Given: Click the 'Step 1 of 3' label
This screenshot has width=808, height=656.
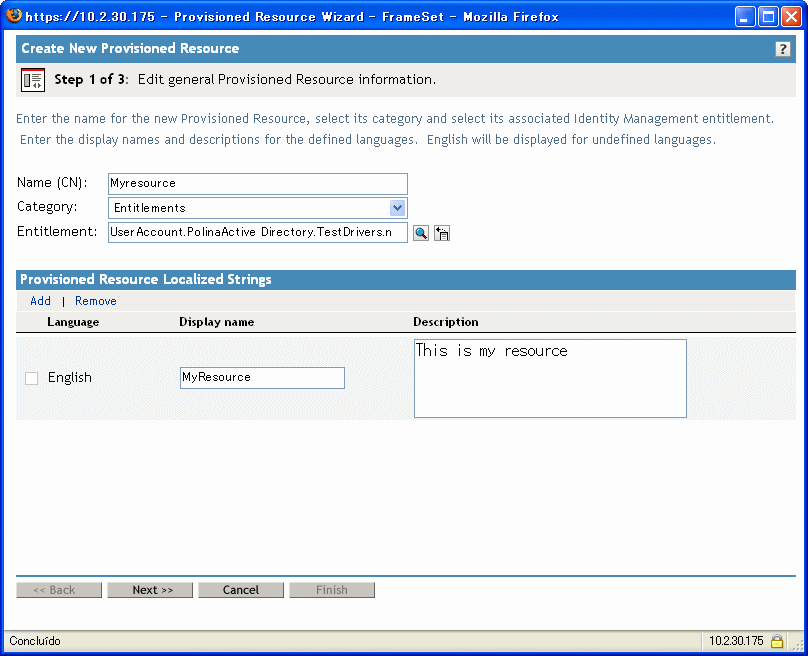Looking at the screenshot, I should (91, 79).
